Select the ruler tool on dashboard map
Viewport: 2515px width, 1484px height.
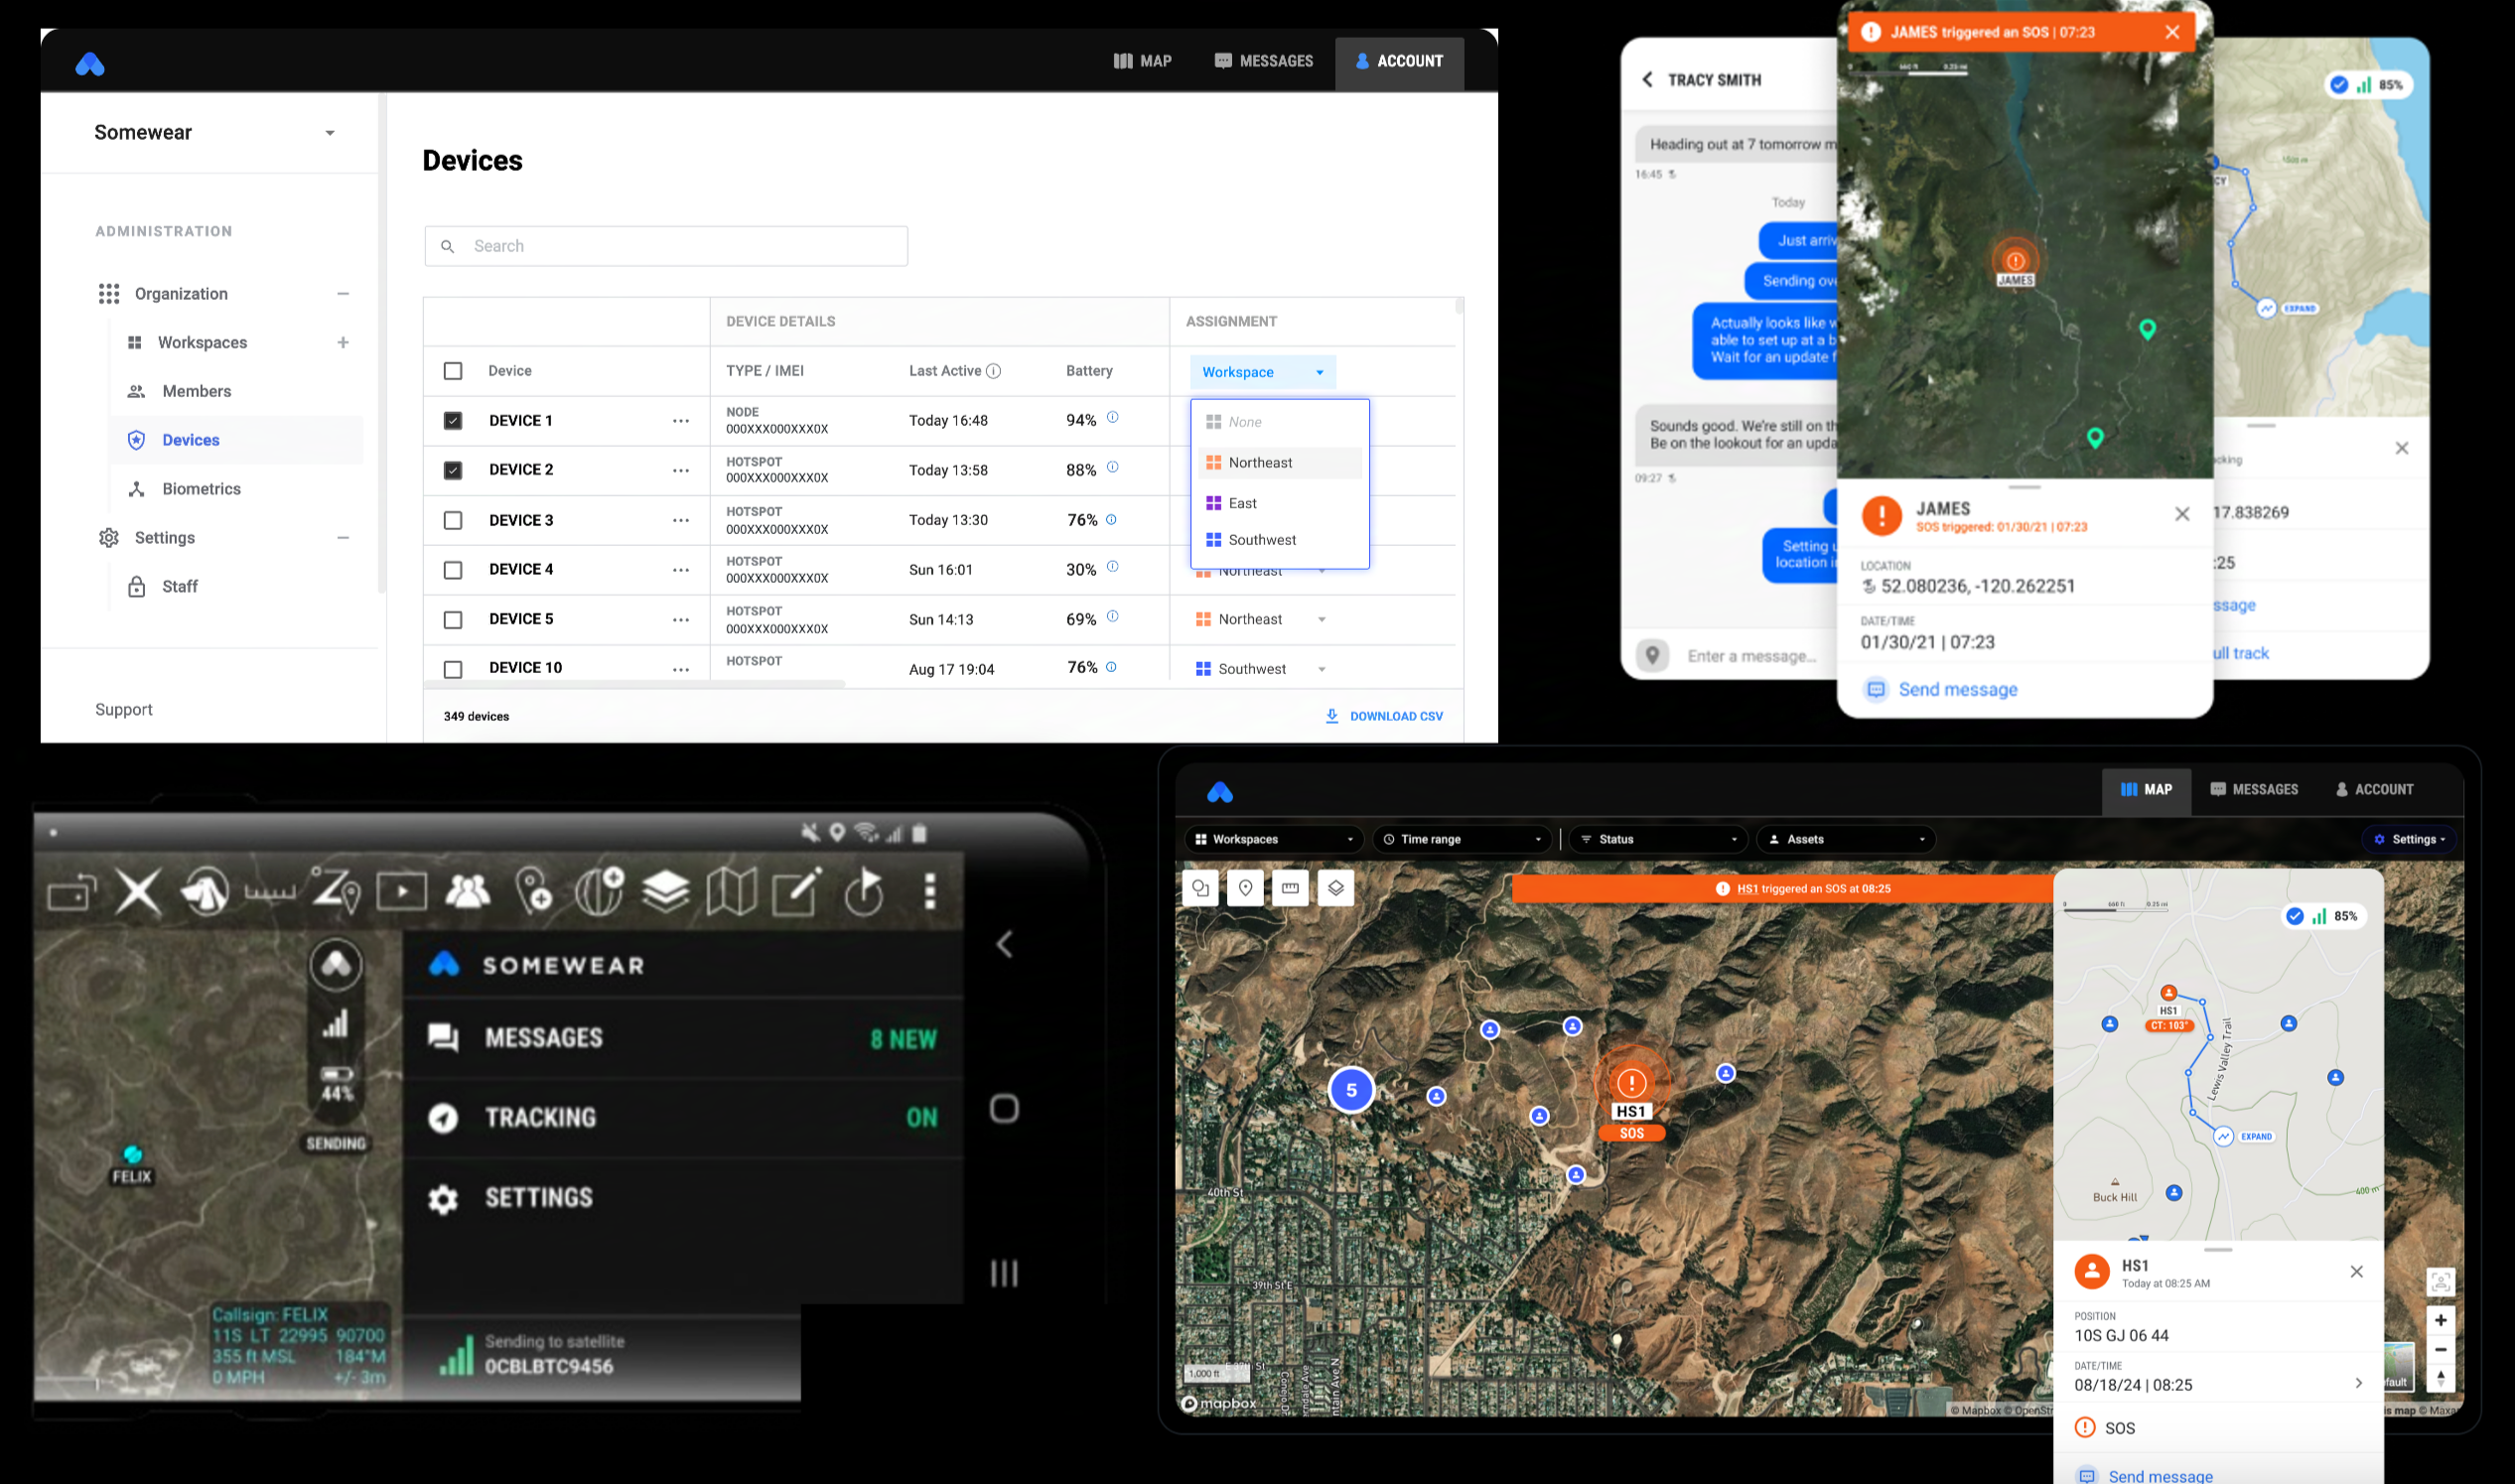[1290, 888]
